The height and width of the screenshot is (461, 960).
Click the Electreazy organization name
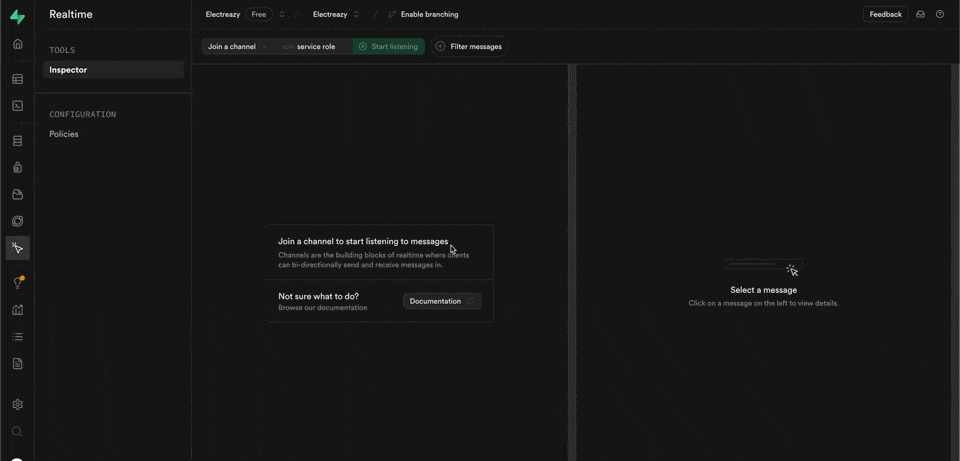click(x=223, y=14)
